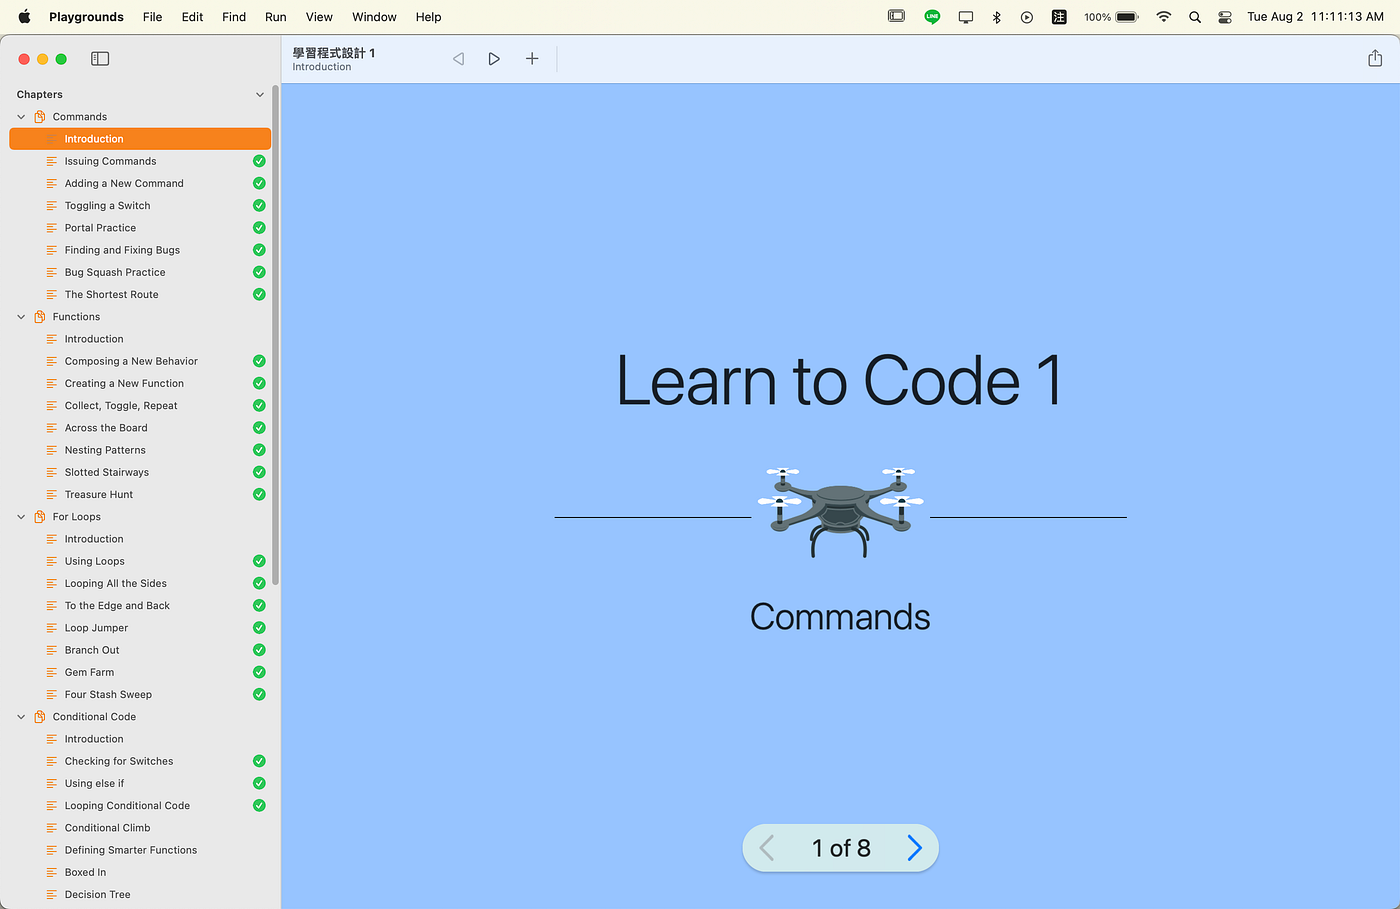Image resolution: width=1400 pixels, height=909 pixels.
Task: Open the Window menu
Action: [374, 16]
